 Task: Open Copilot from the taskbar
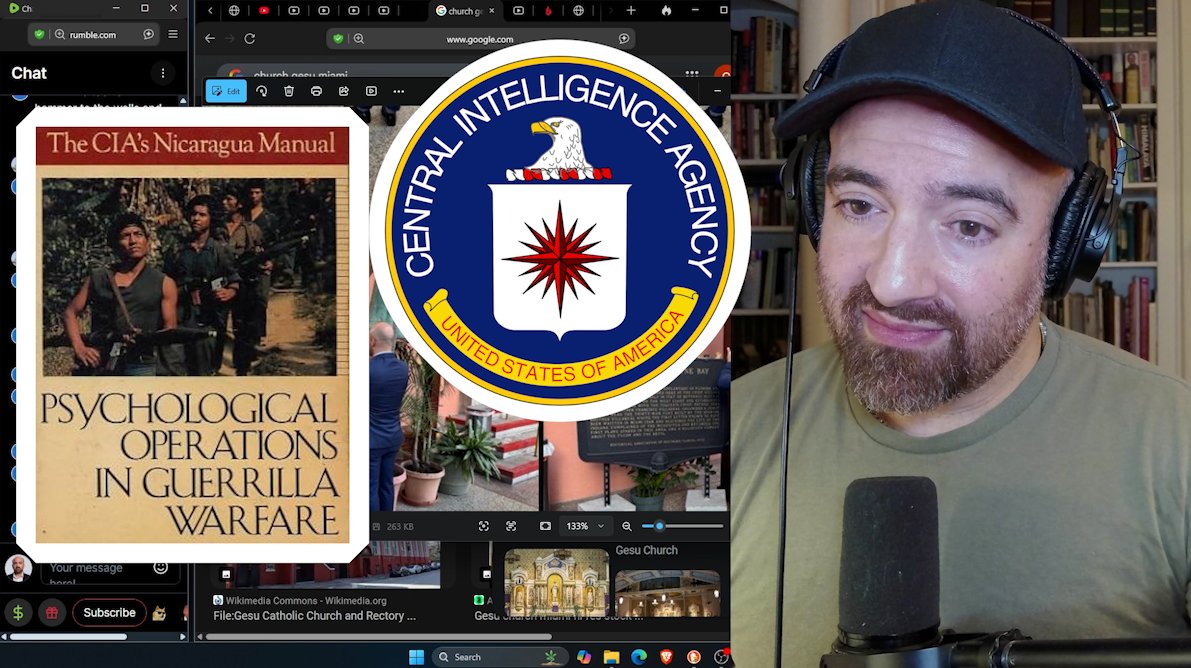click(x=583, y=657)
